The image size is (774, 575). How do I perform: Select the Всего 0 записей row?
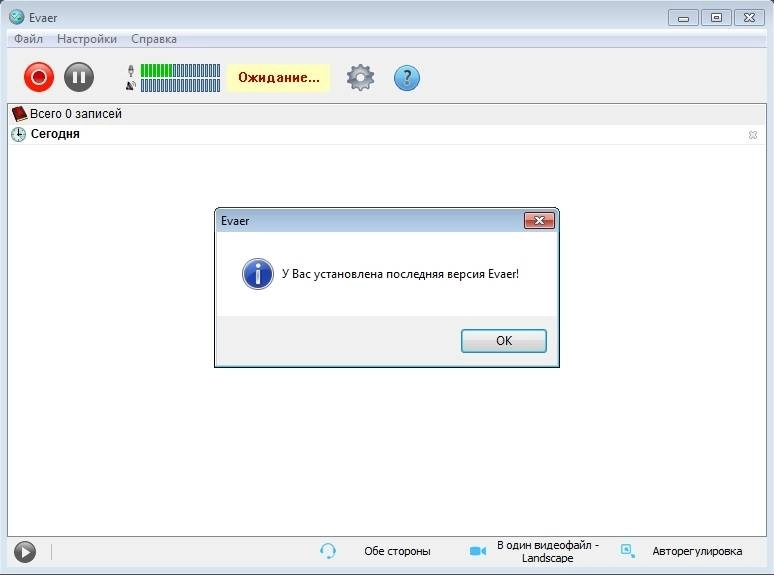[x=387, y=114]
